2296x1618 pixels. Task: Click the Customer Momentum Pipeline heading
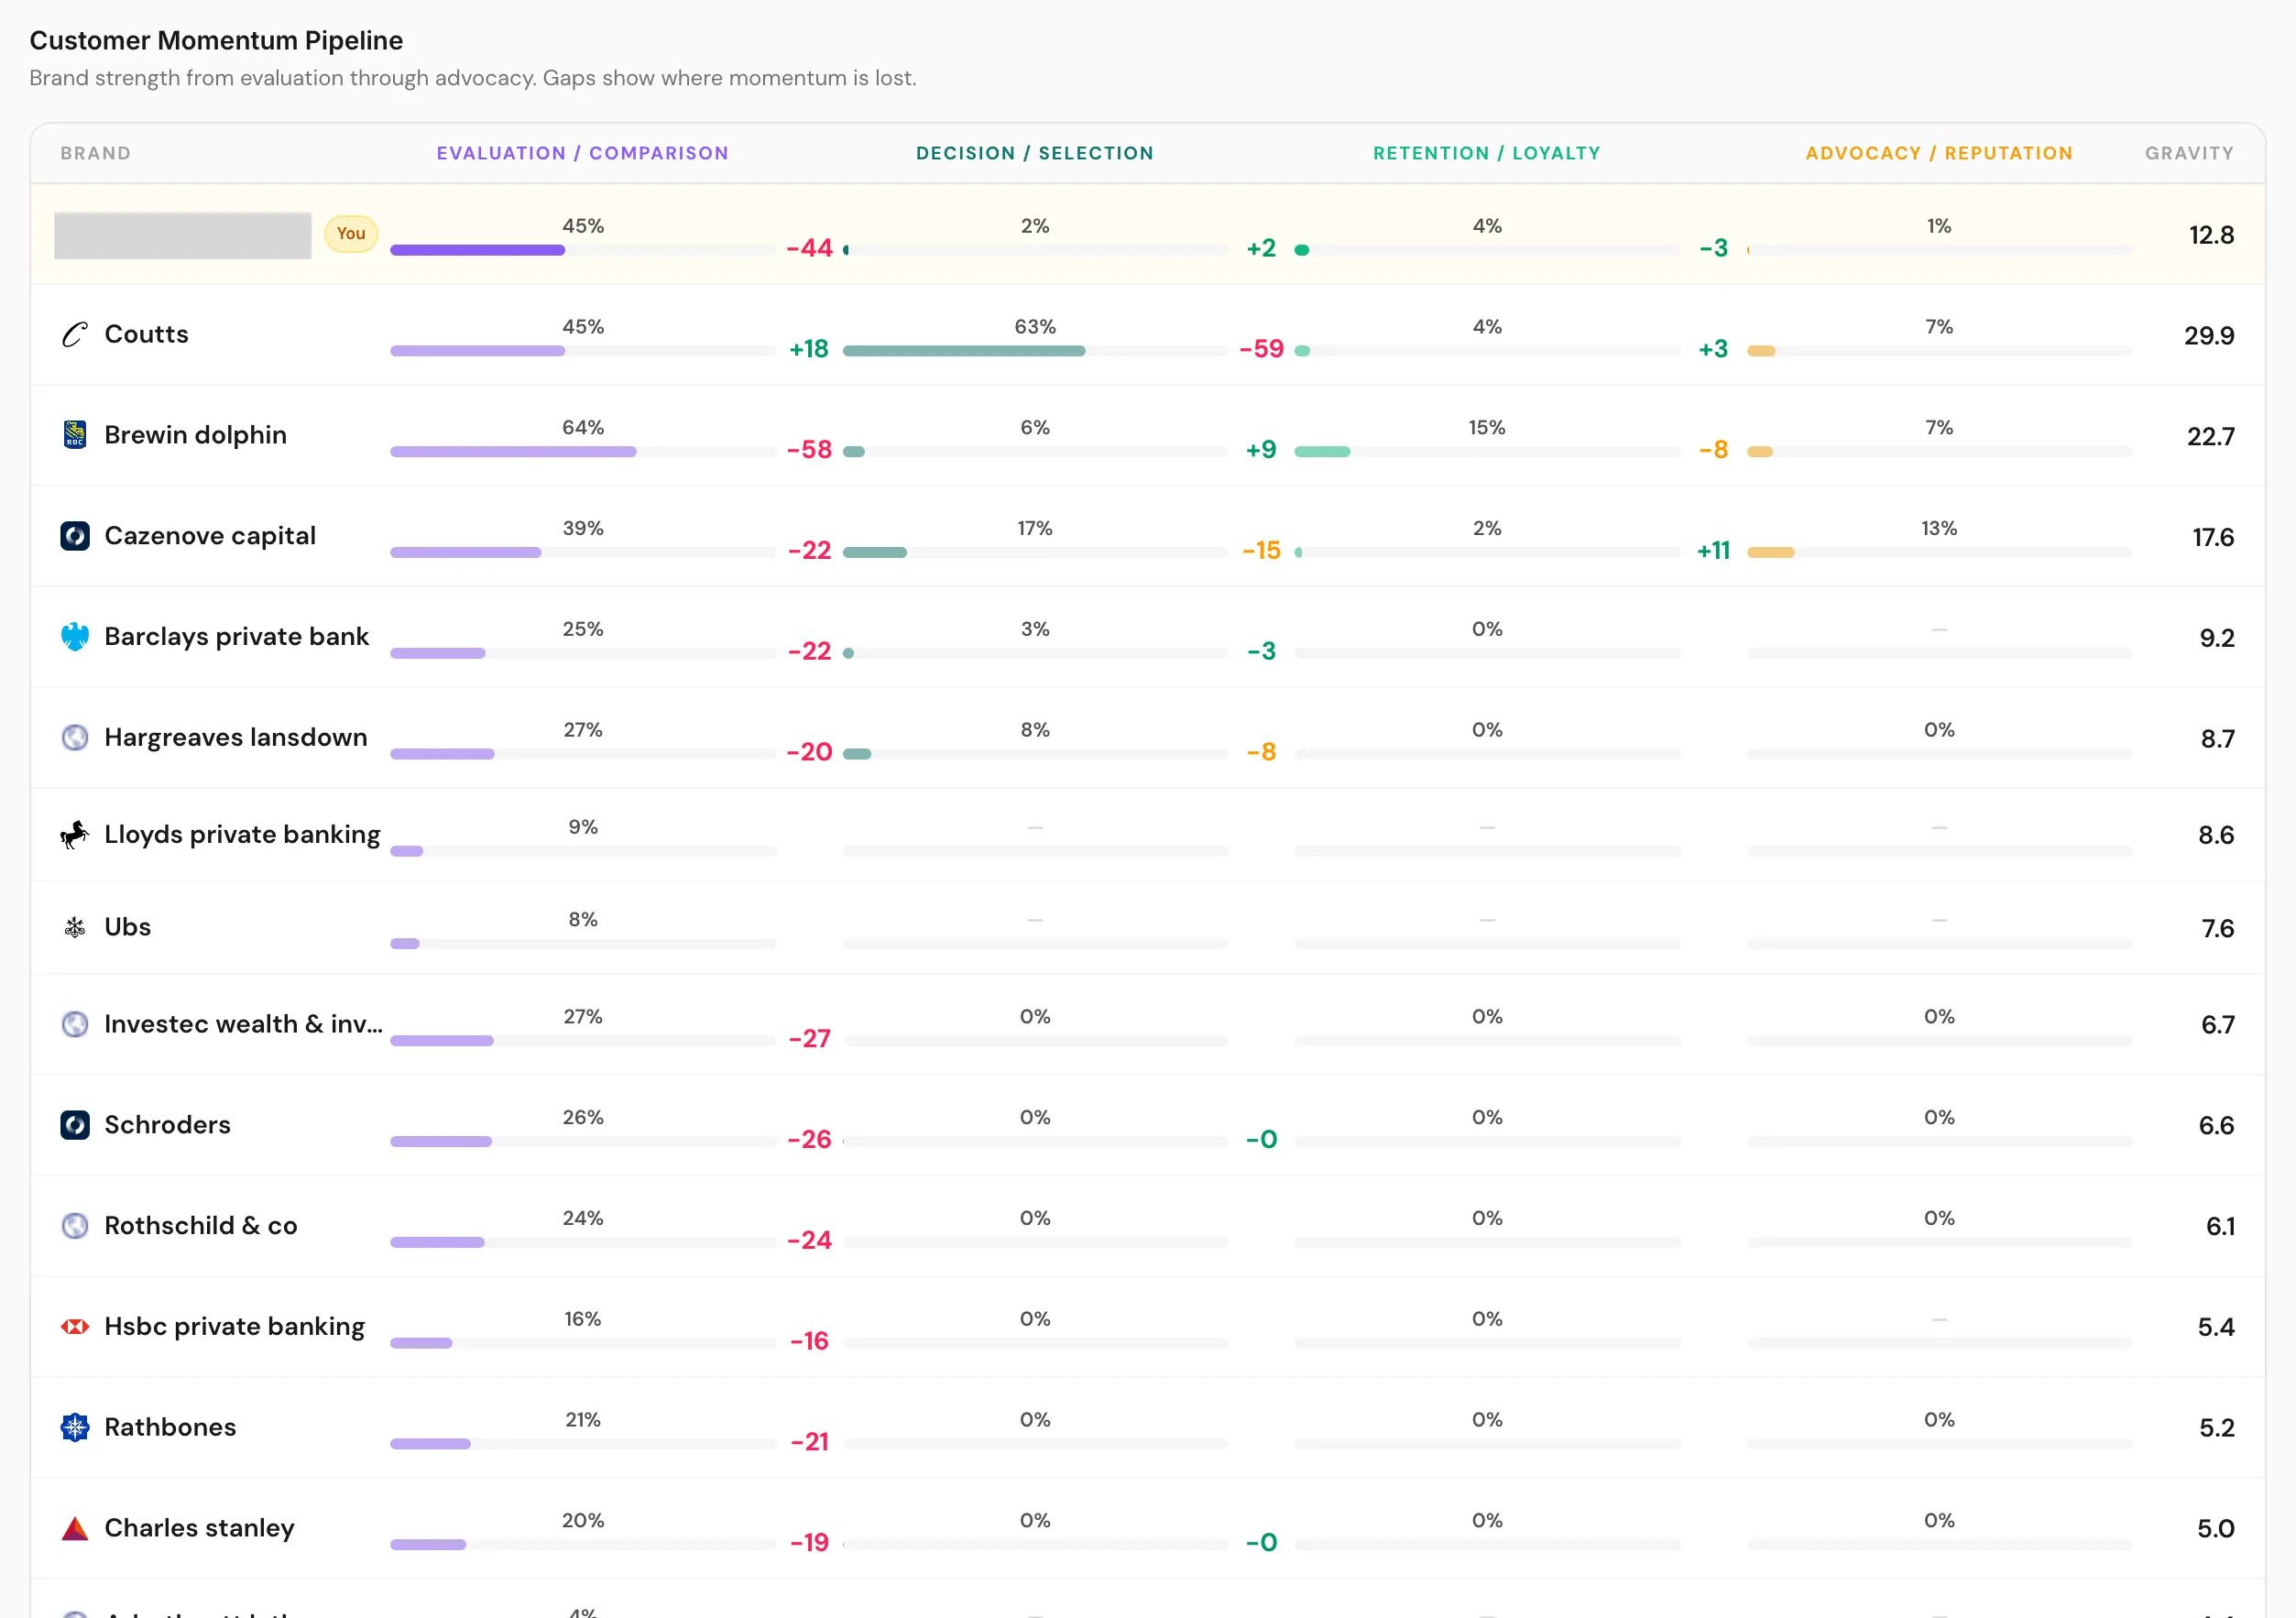pos(216,41)
